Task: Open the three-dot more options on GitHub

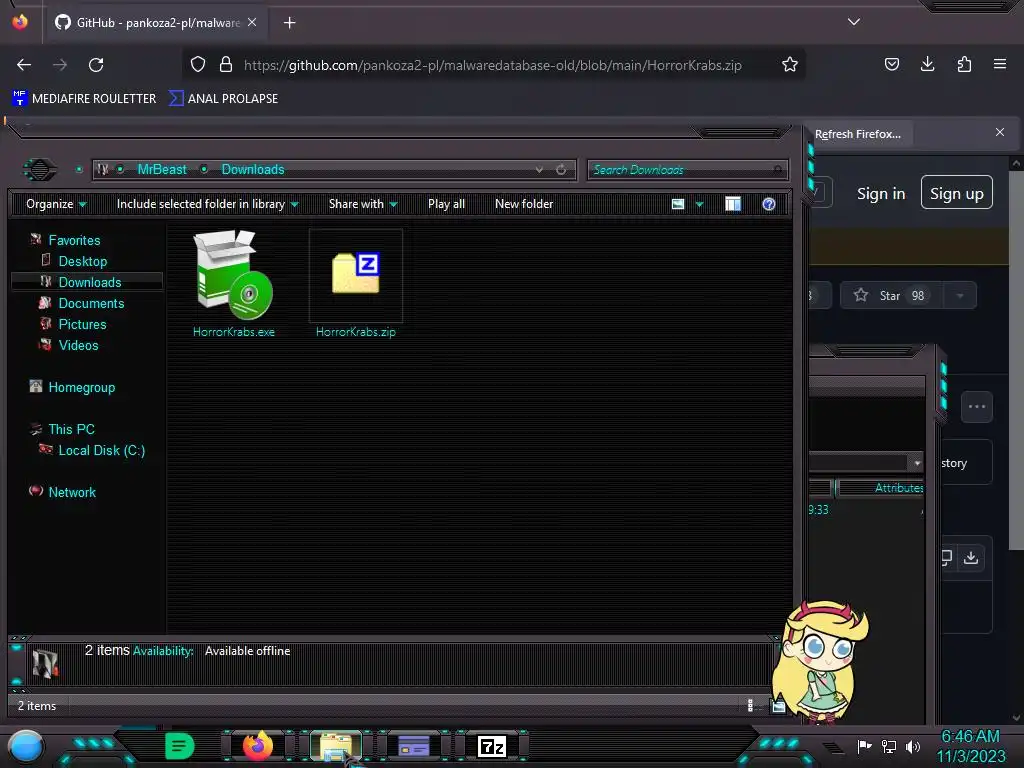Action: pyautogui.click(x=977, y=407)
